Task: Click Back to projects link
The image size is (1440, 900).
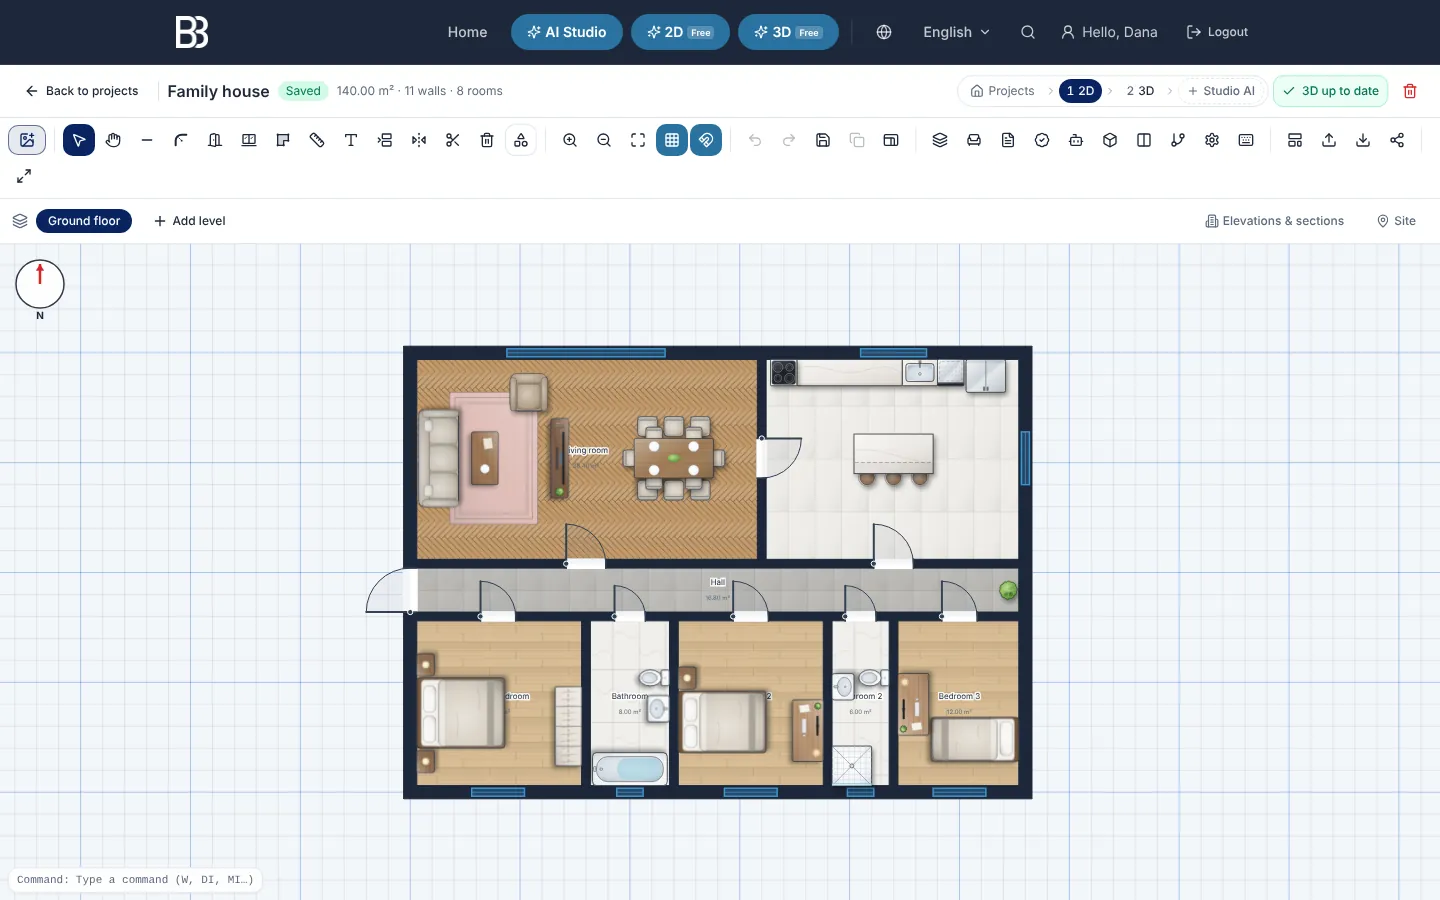Action: tap(82, 91)
